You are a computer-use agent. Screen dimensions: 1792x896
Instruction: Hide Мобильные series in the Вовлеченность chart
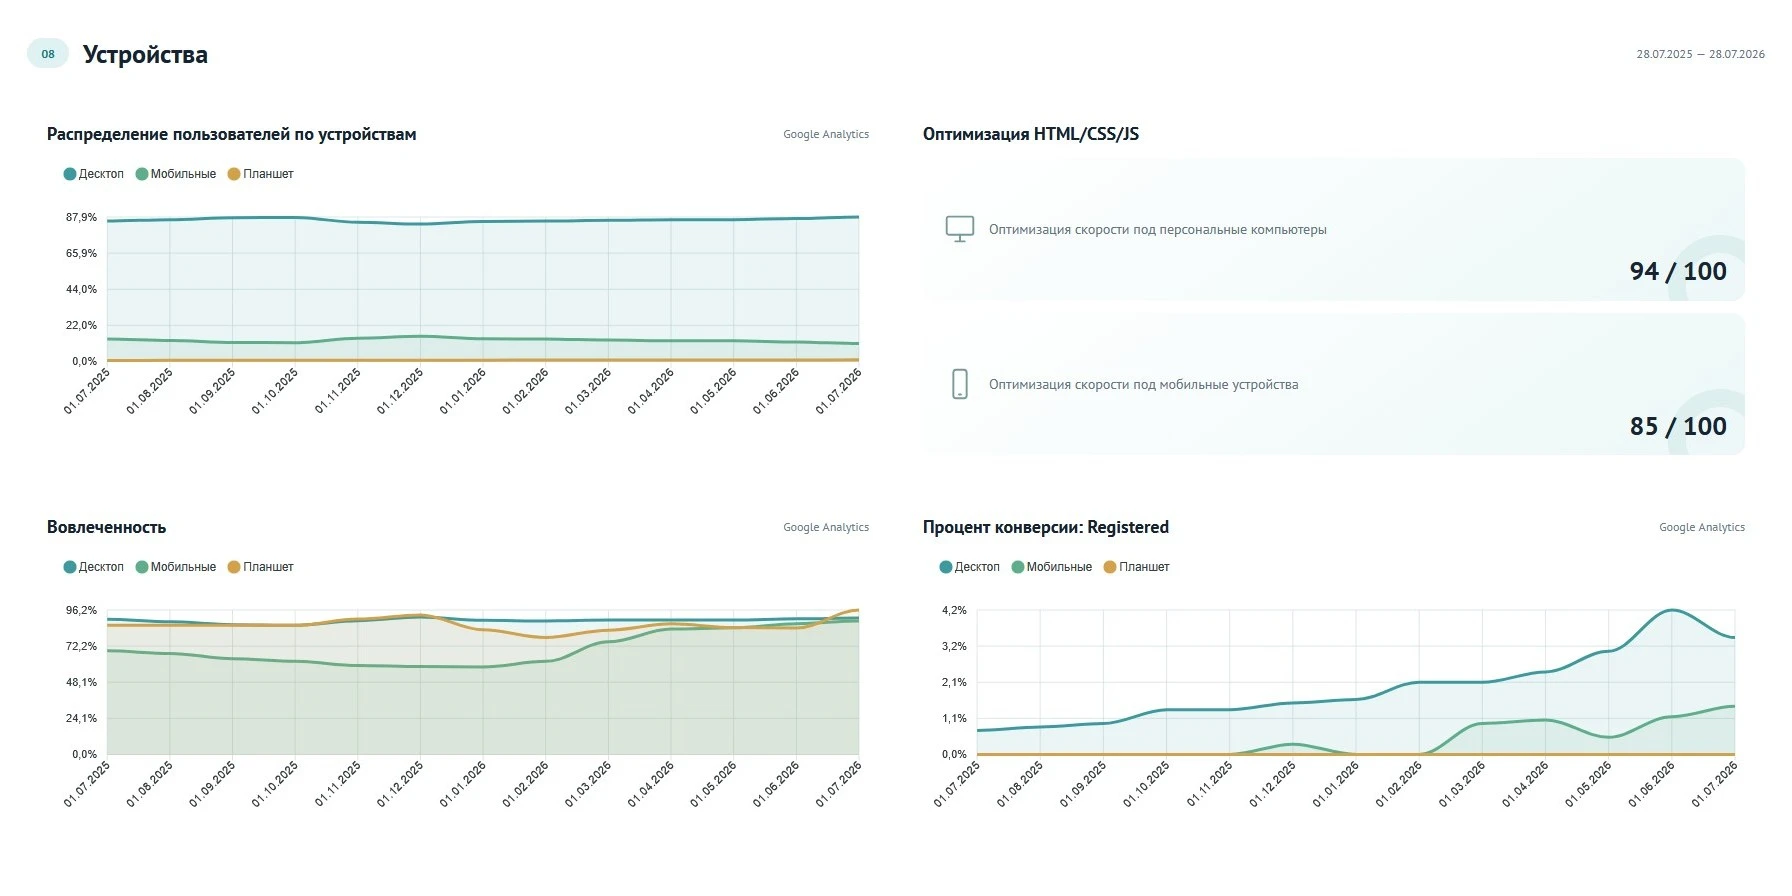tap(176, 567)
